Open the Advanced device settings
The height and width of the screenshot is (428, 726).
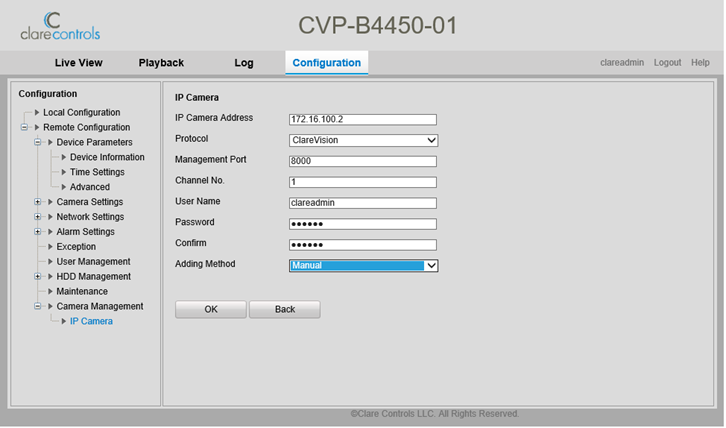(90, 187)
